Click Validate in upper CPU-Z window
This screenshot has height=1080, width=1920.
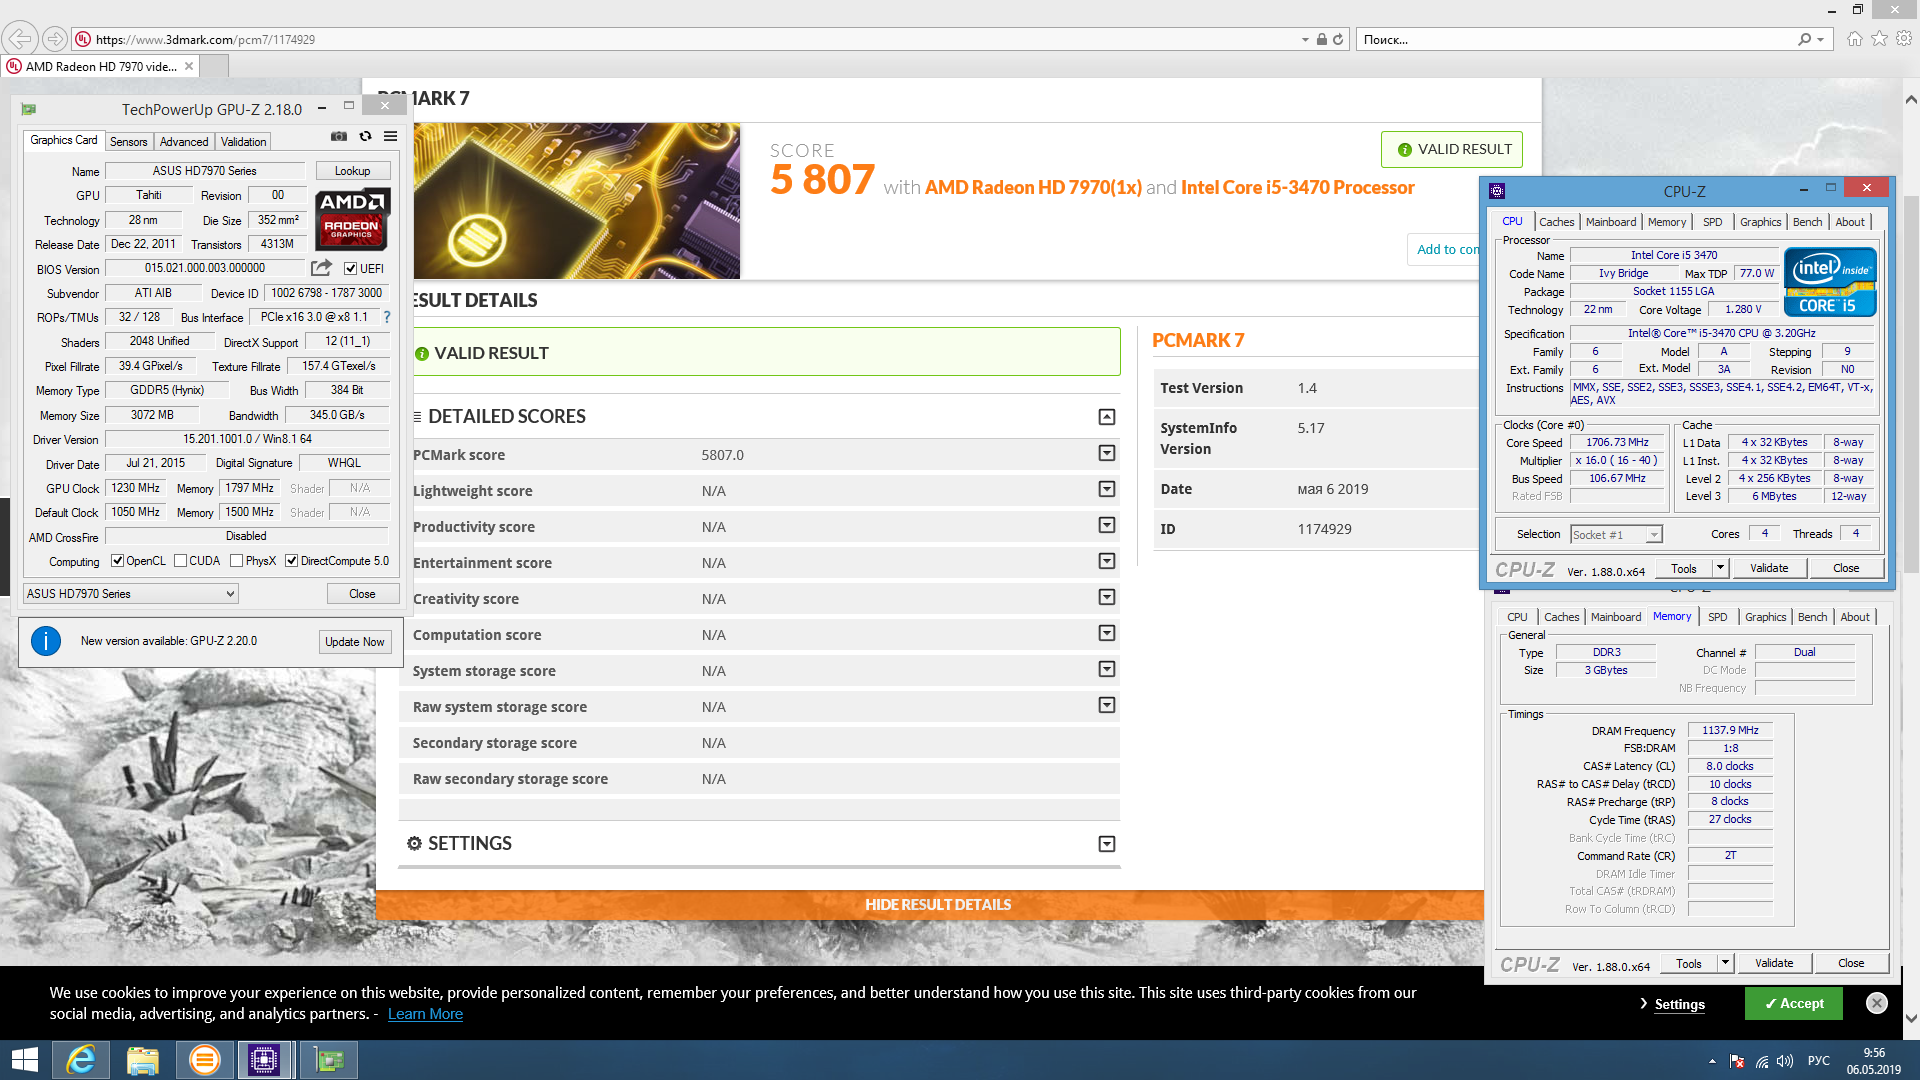point(1768,568)
